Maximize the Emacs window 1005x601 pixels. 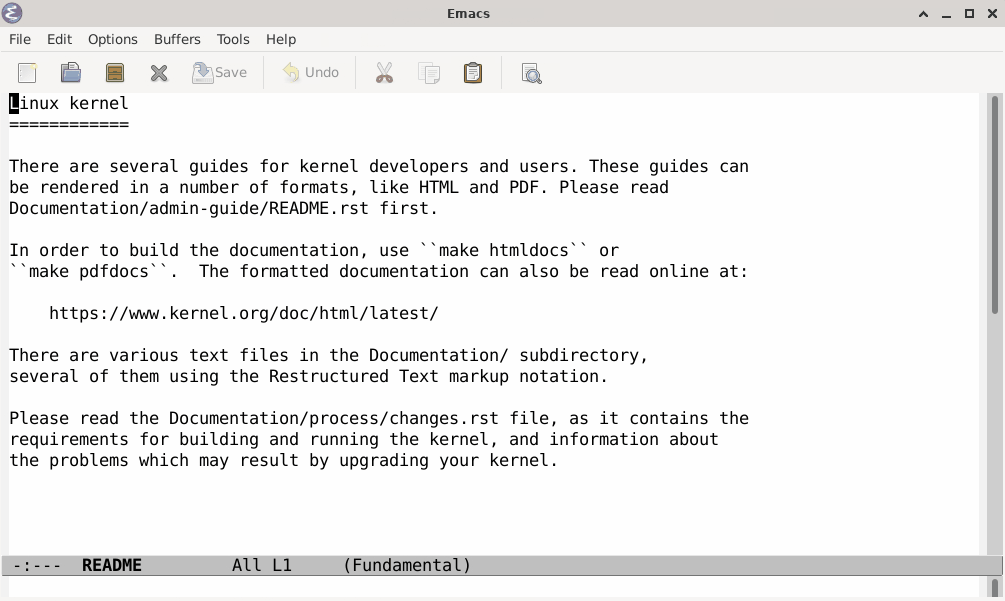point(970,13)
